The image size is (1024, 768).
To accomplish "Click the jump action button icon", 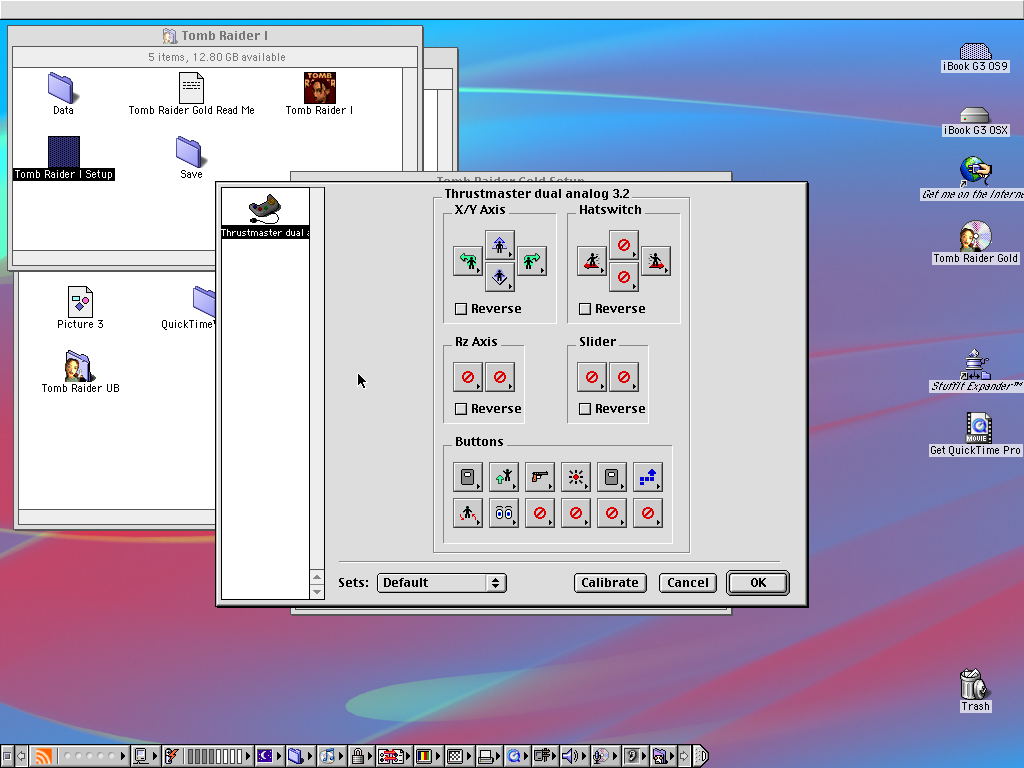I will point(503,478).
